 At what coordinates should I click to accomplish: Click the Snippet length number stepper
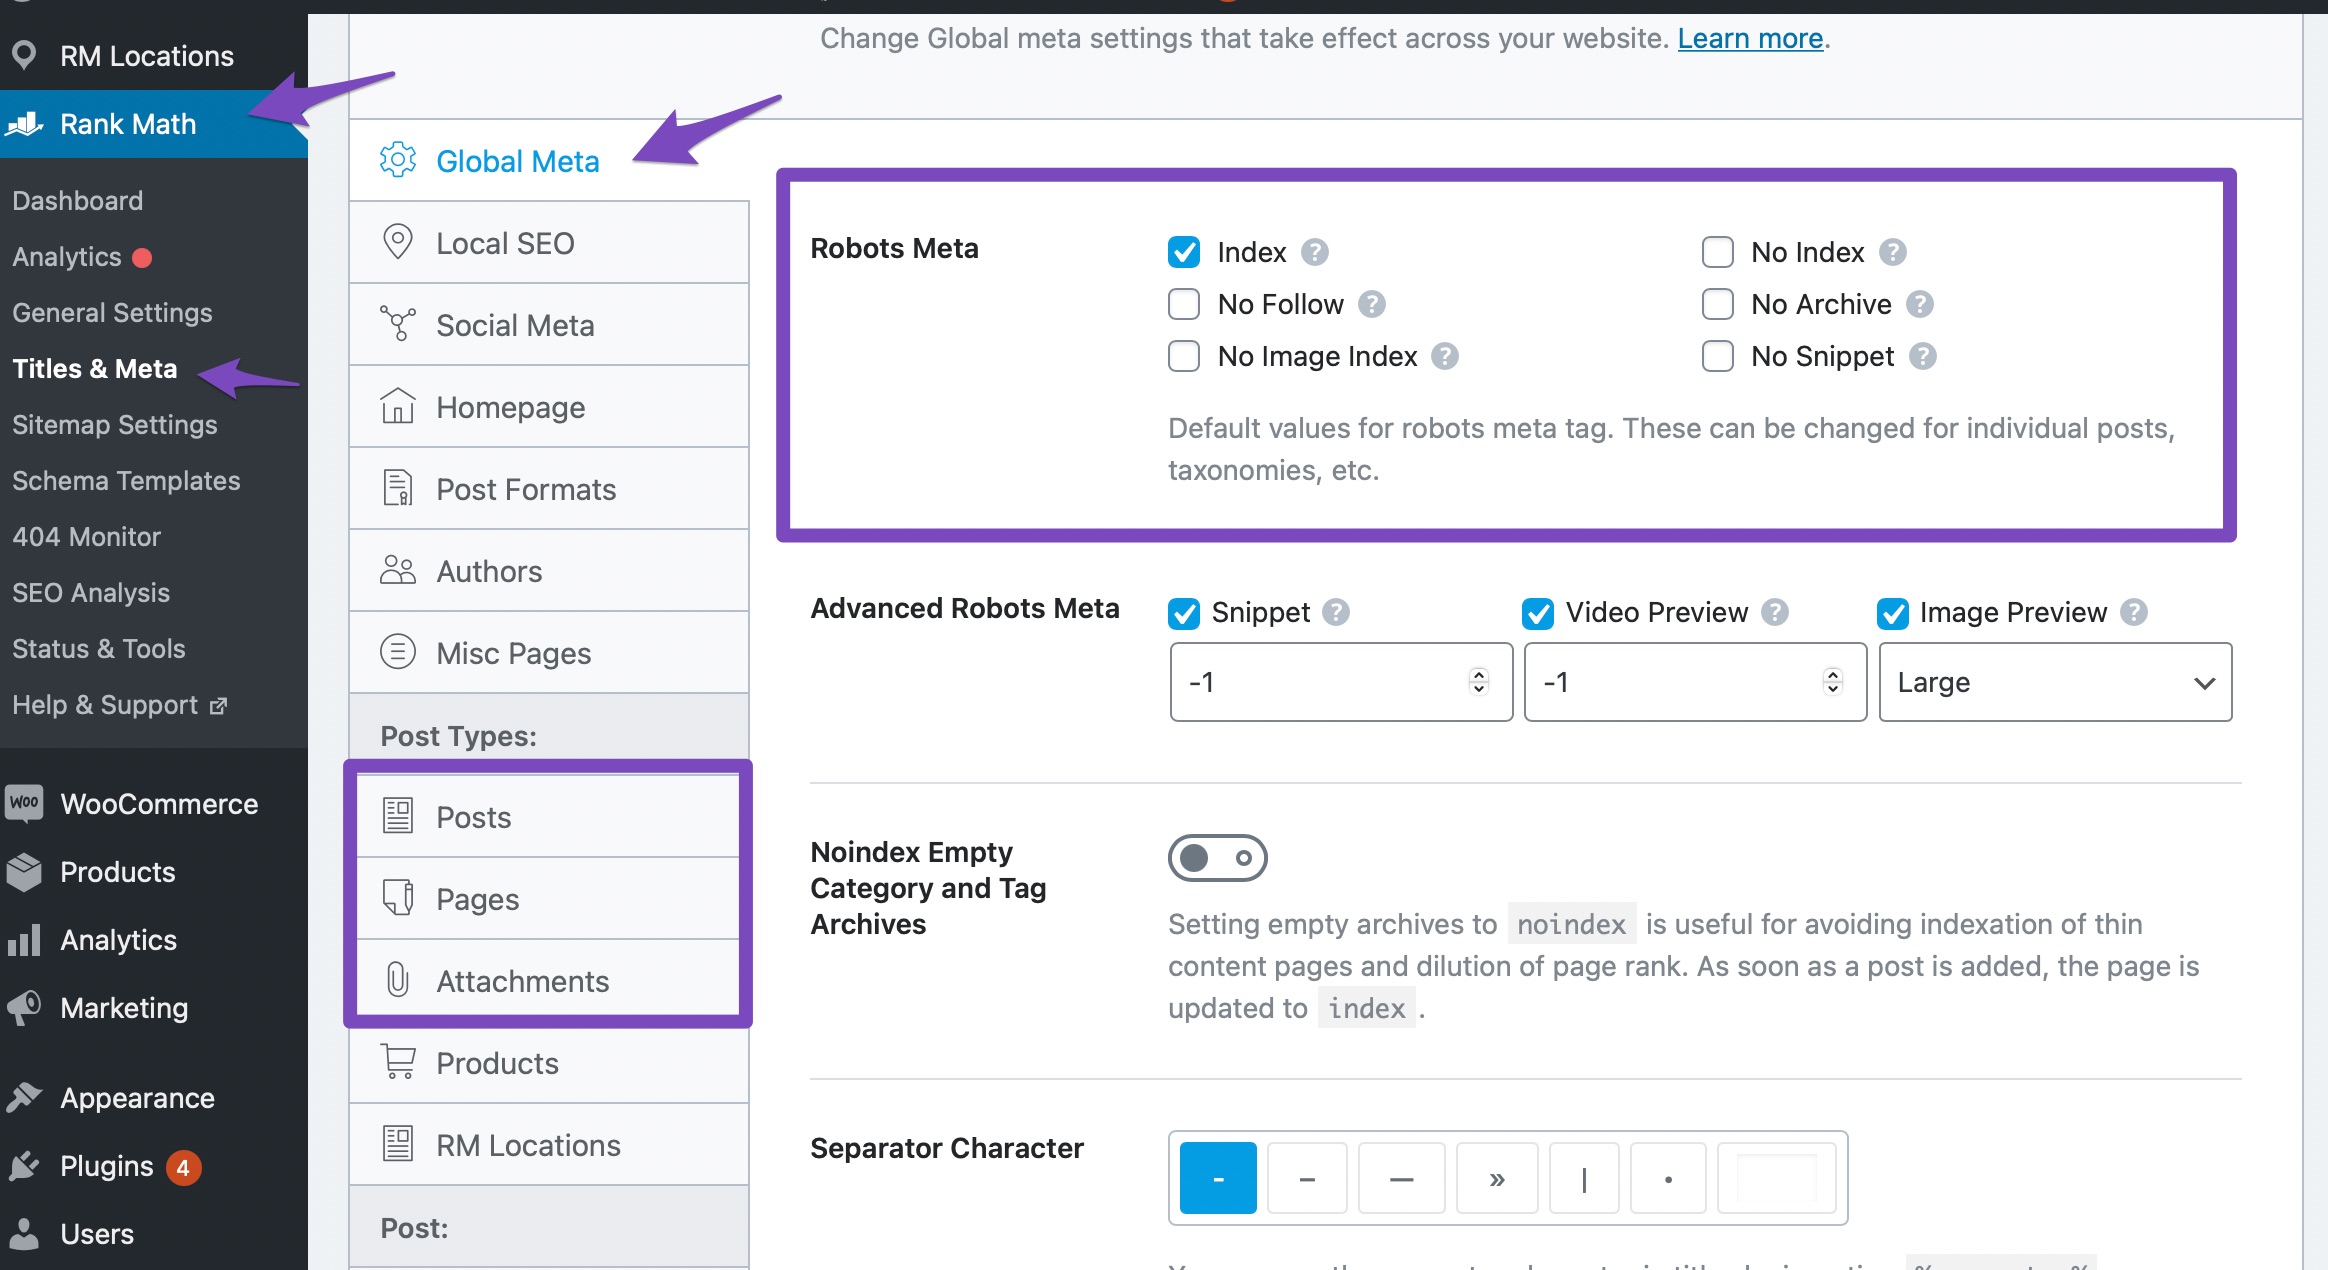tap(1479, 682)
